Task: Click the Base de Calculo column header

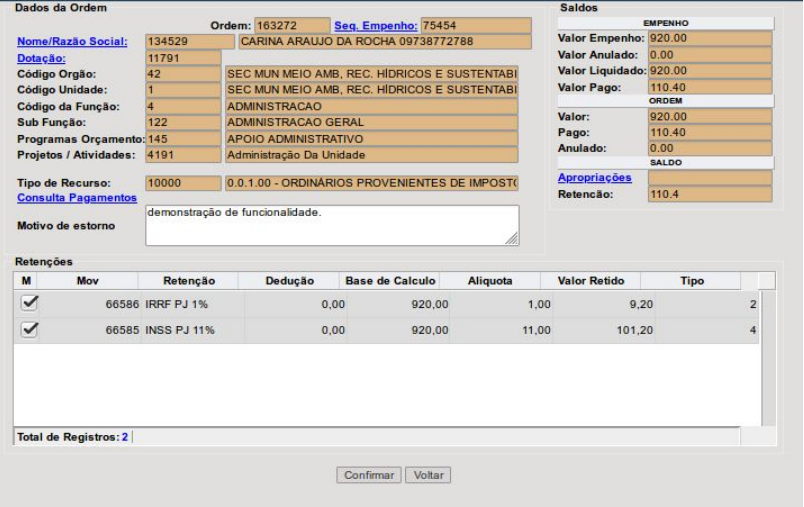Action: coord(389,281)
